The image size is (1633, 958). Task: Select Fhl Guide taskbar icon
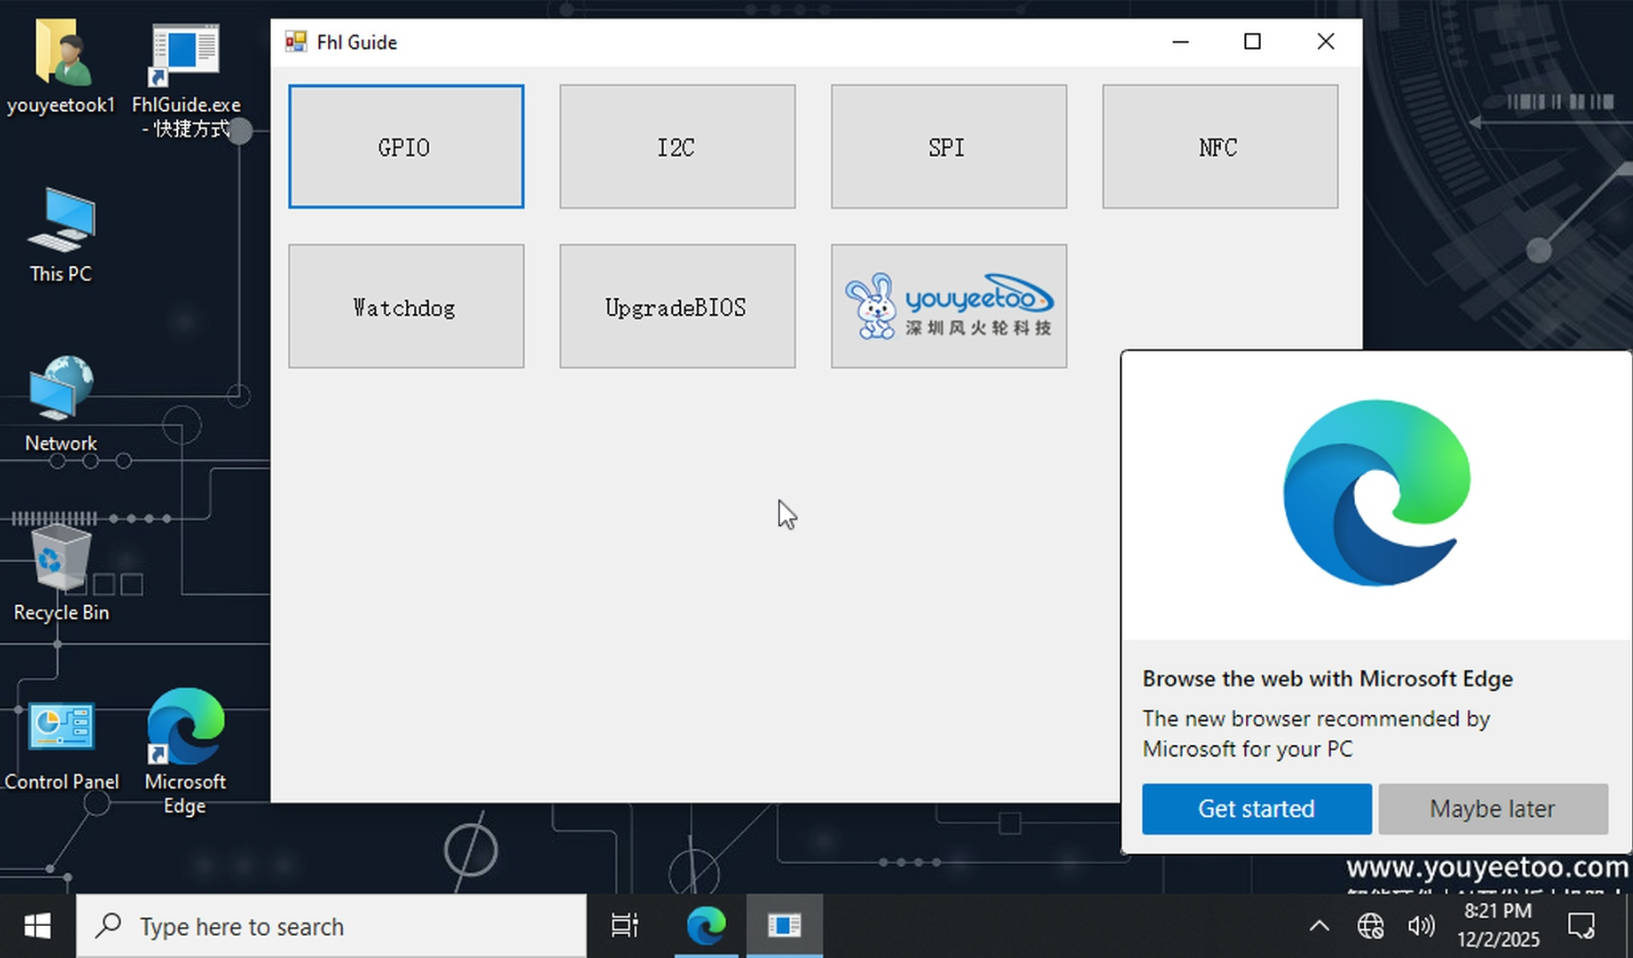pos(784,927)
